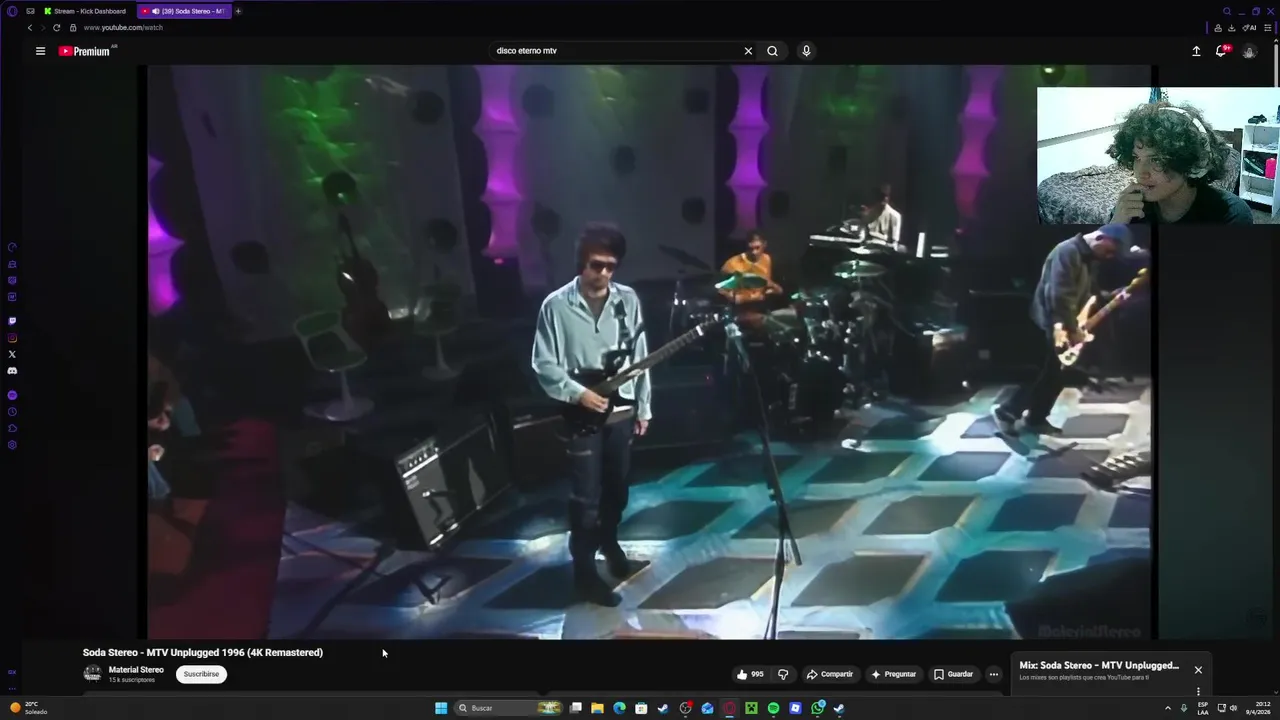1280x720 pixels.
Task: Open Opera sidebar settings gear
Action: coord(12,445)
